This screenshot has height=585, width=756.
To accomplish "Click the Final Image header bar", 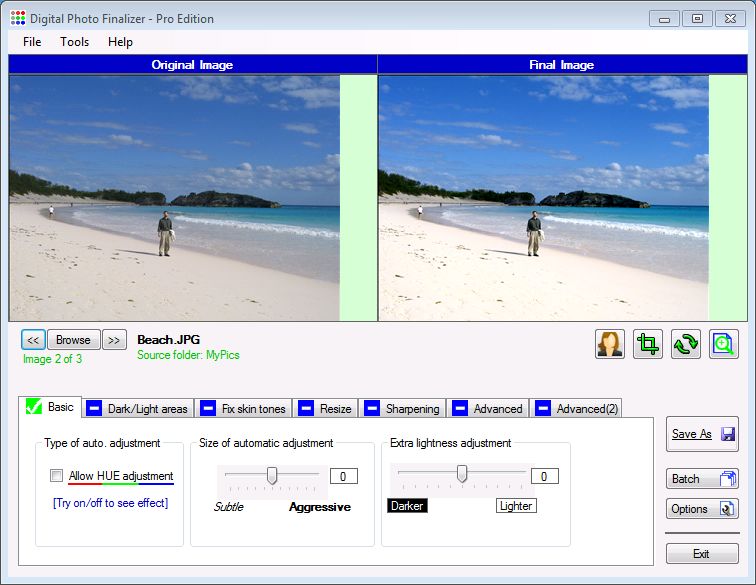I will click(x=562, y=65).
